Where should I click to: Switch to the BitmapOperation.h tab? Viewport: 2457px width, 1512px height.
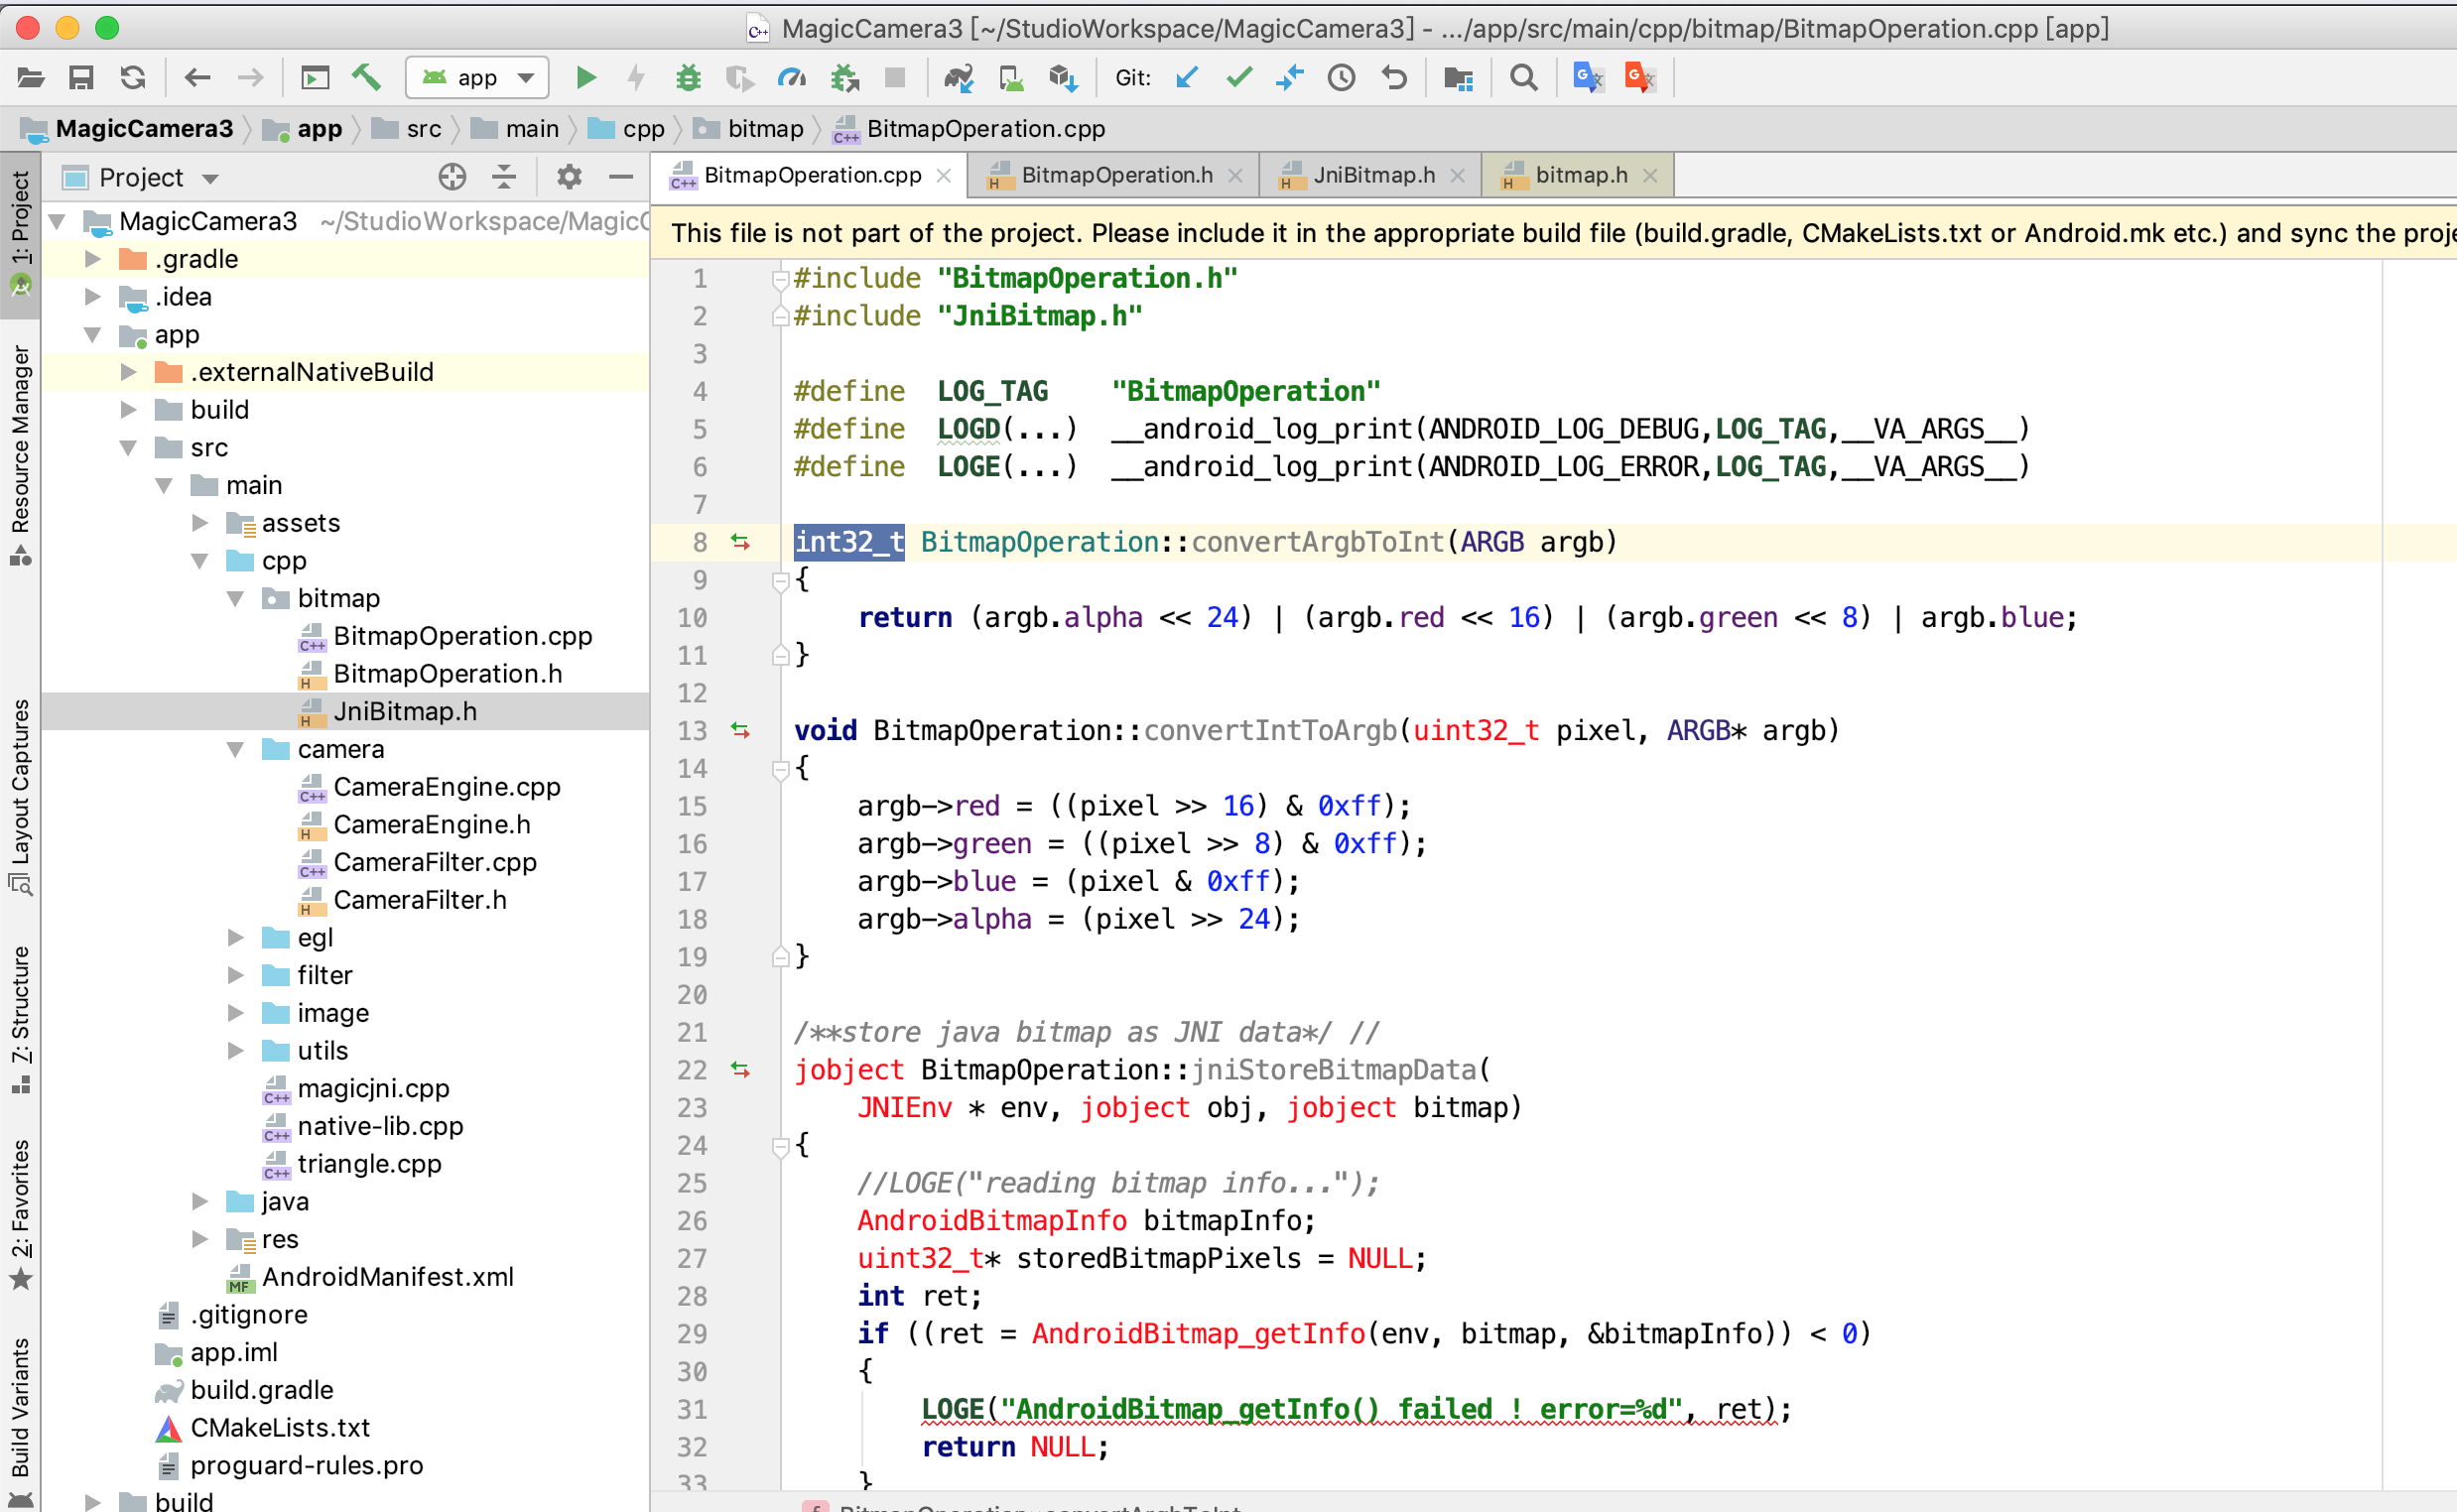point(1116,176)
